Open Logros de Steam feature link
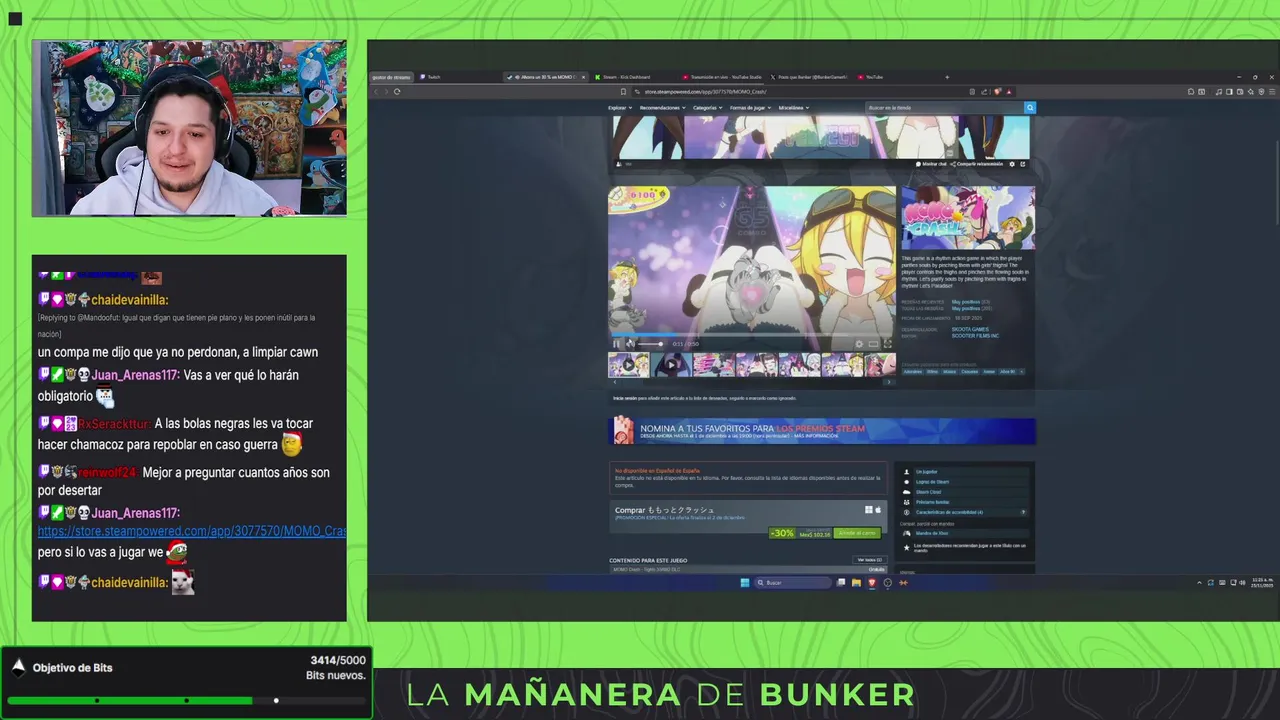 (932, 482)
